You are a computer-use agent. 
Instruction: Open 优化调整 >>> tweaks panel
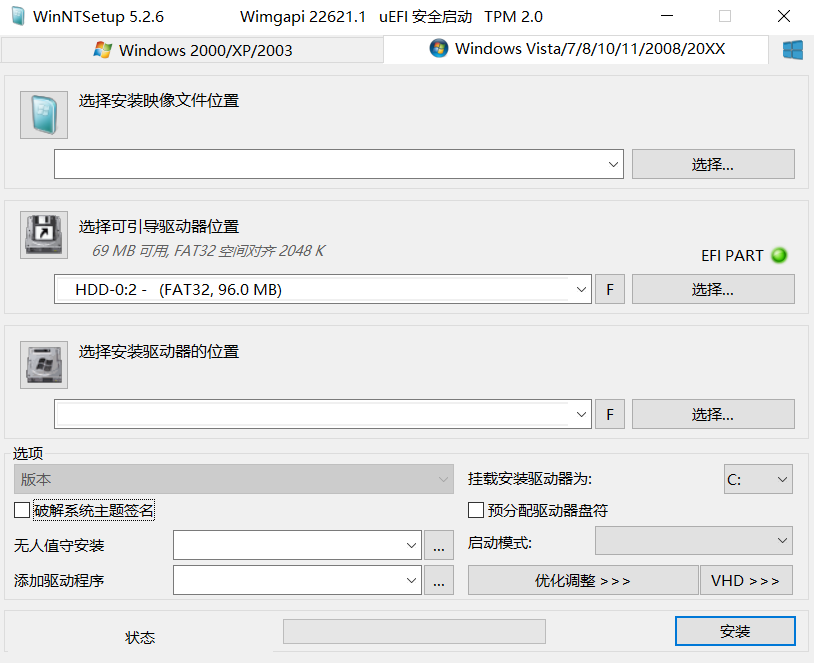[x=583, y=580]
